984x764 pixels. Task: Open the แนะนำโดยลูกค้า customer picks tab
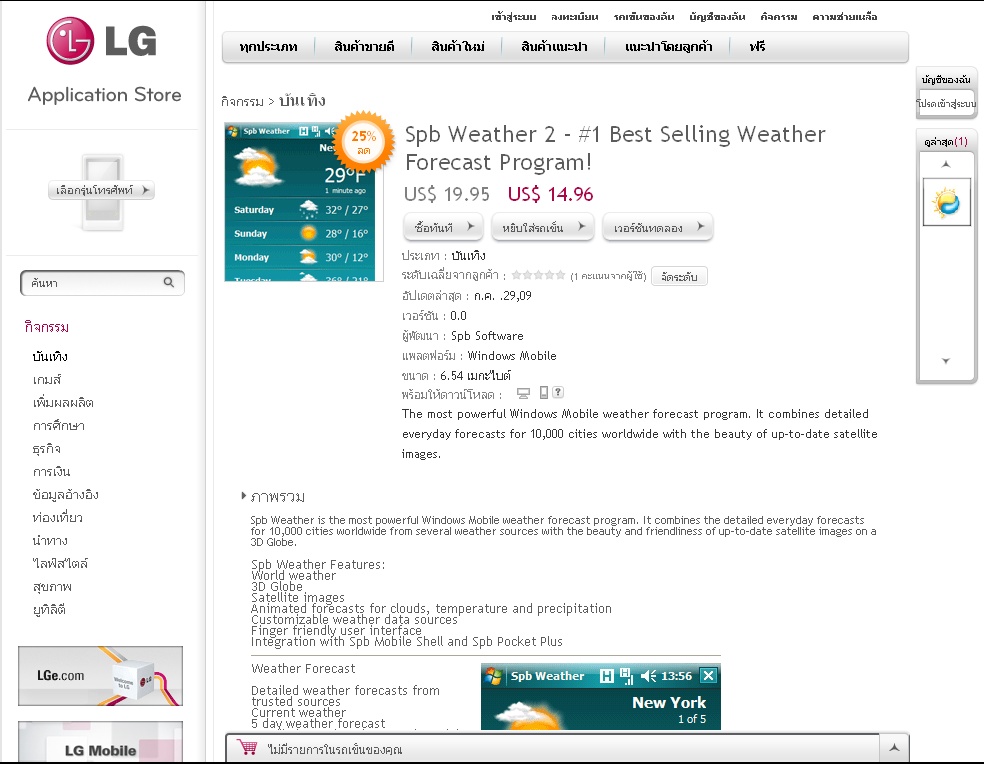668,46
